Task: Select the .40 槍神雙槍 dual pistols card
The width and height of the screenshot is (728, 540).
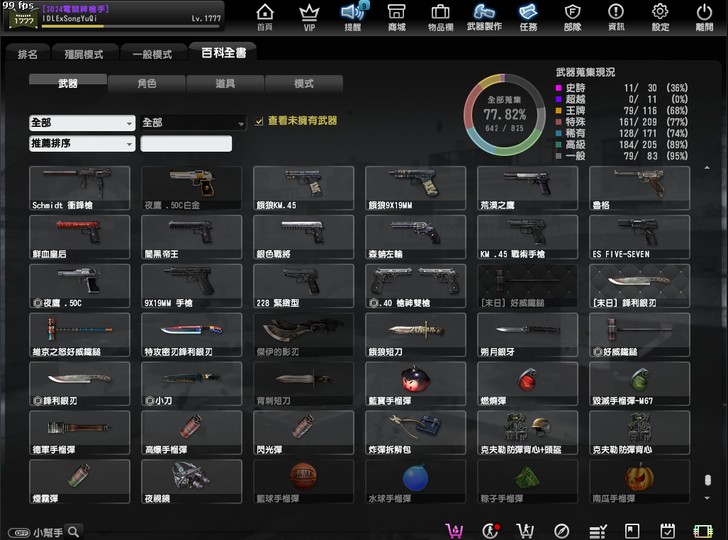Action: [x=416, y=286]
